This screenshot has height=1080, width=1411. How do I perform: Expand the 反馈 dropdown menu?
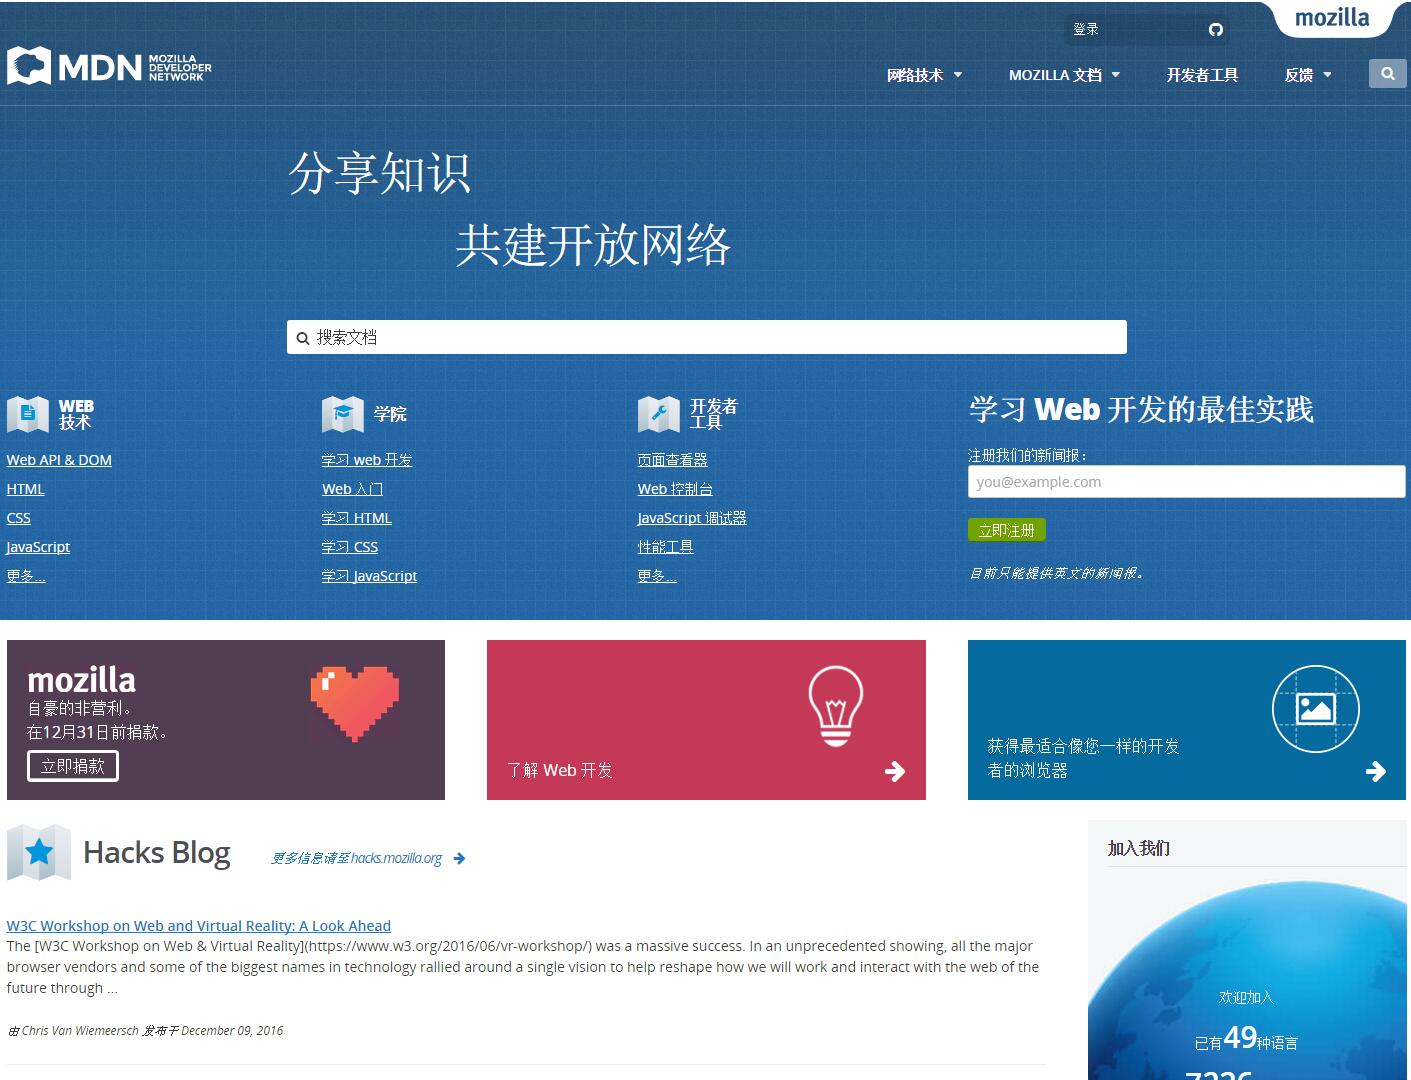pos(1308,75)
